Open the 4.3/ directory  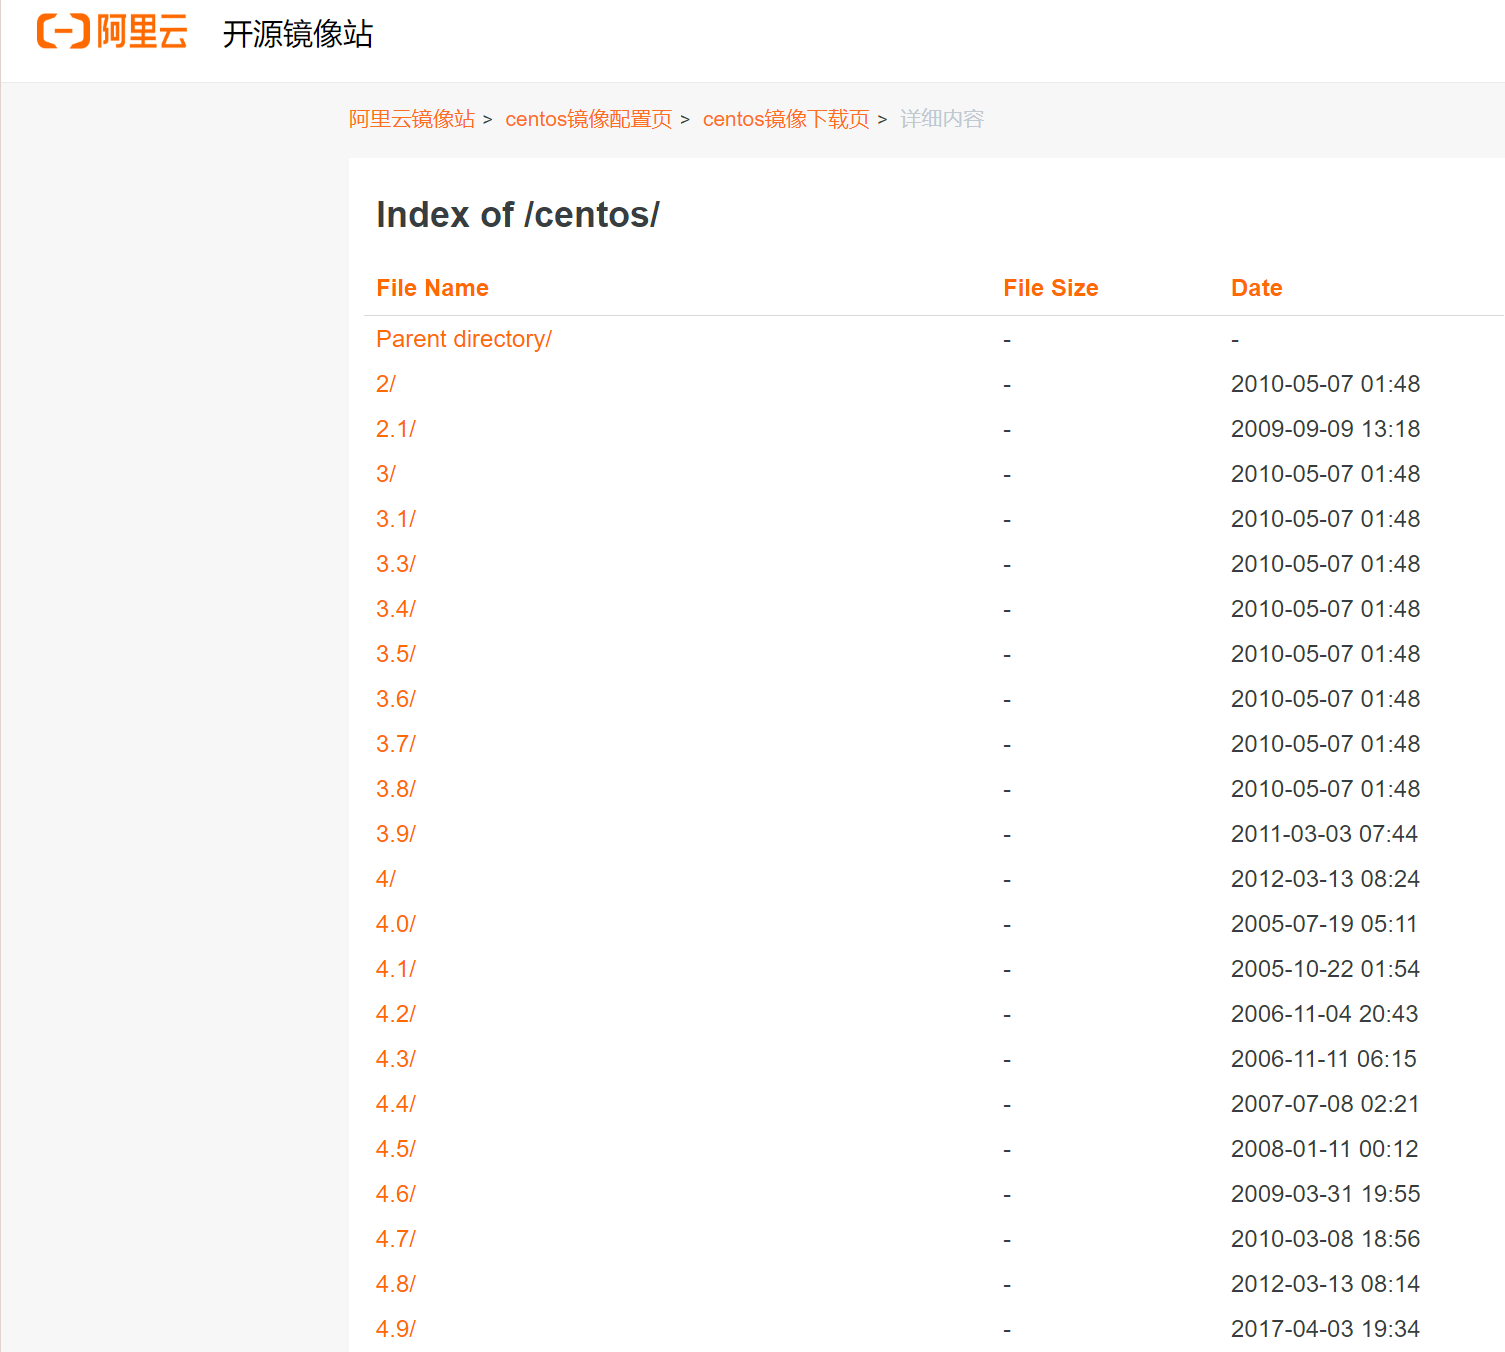[x=395, y=1059]
